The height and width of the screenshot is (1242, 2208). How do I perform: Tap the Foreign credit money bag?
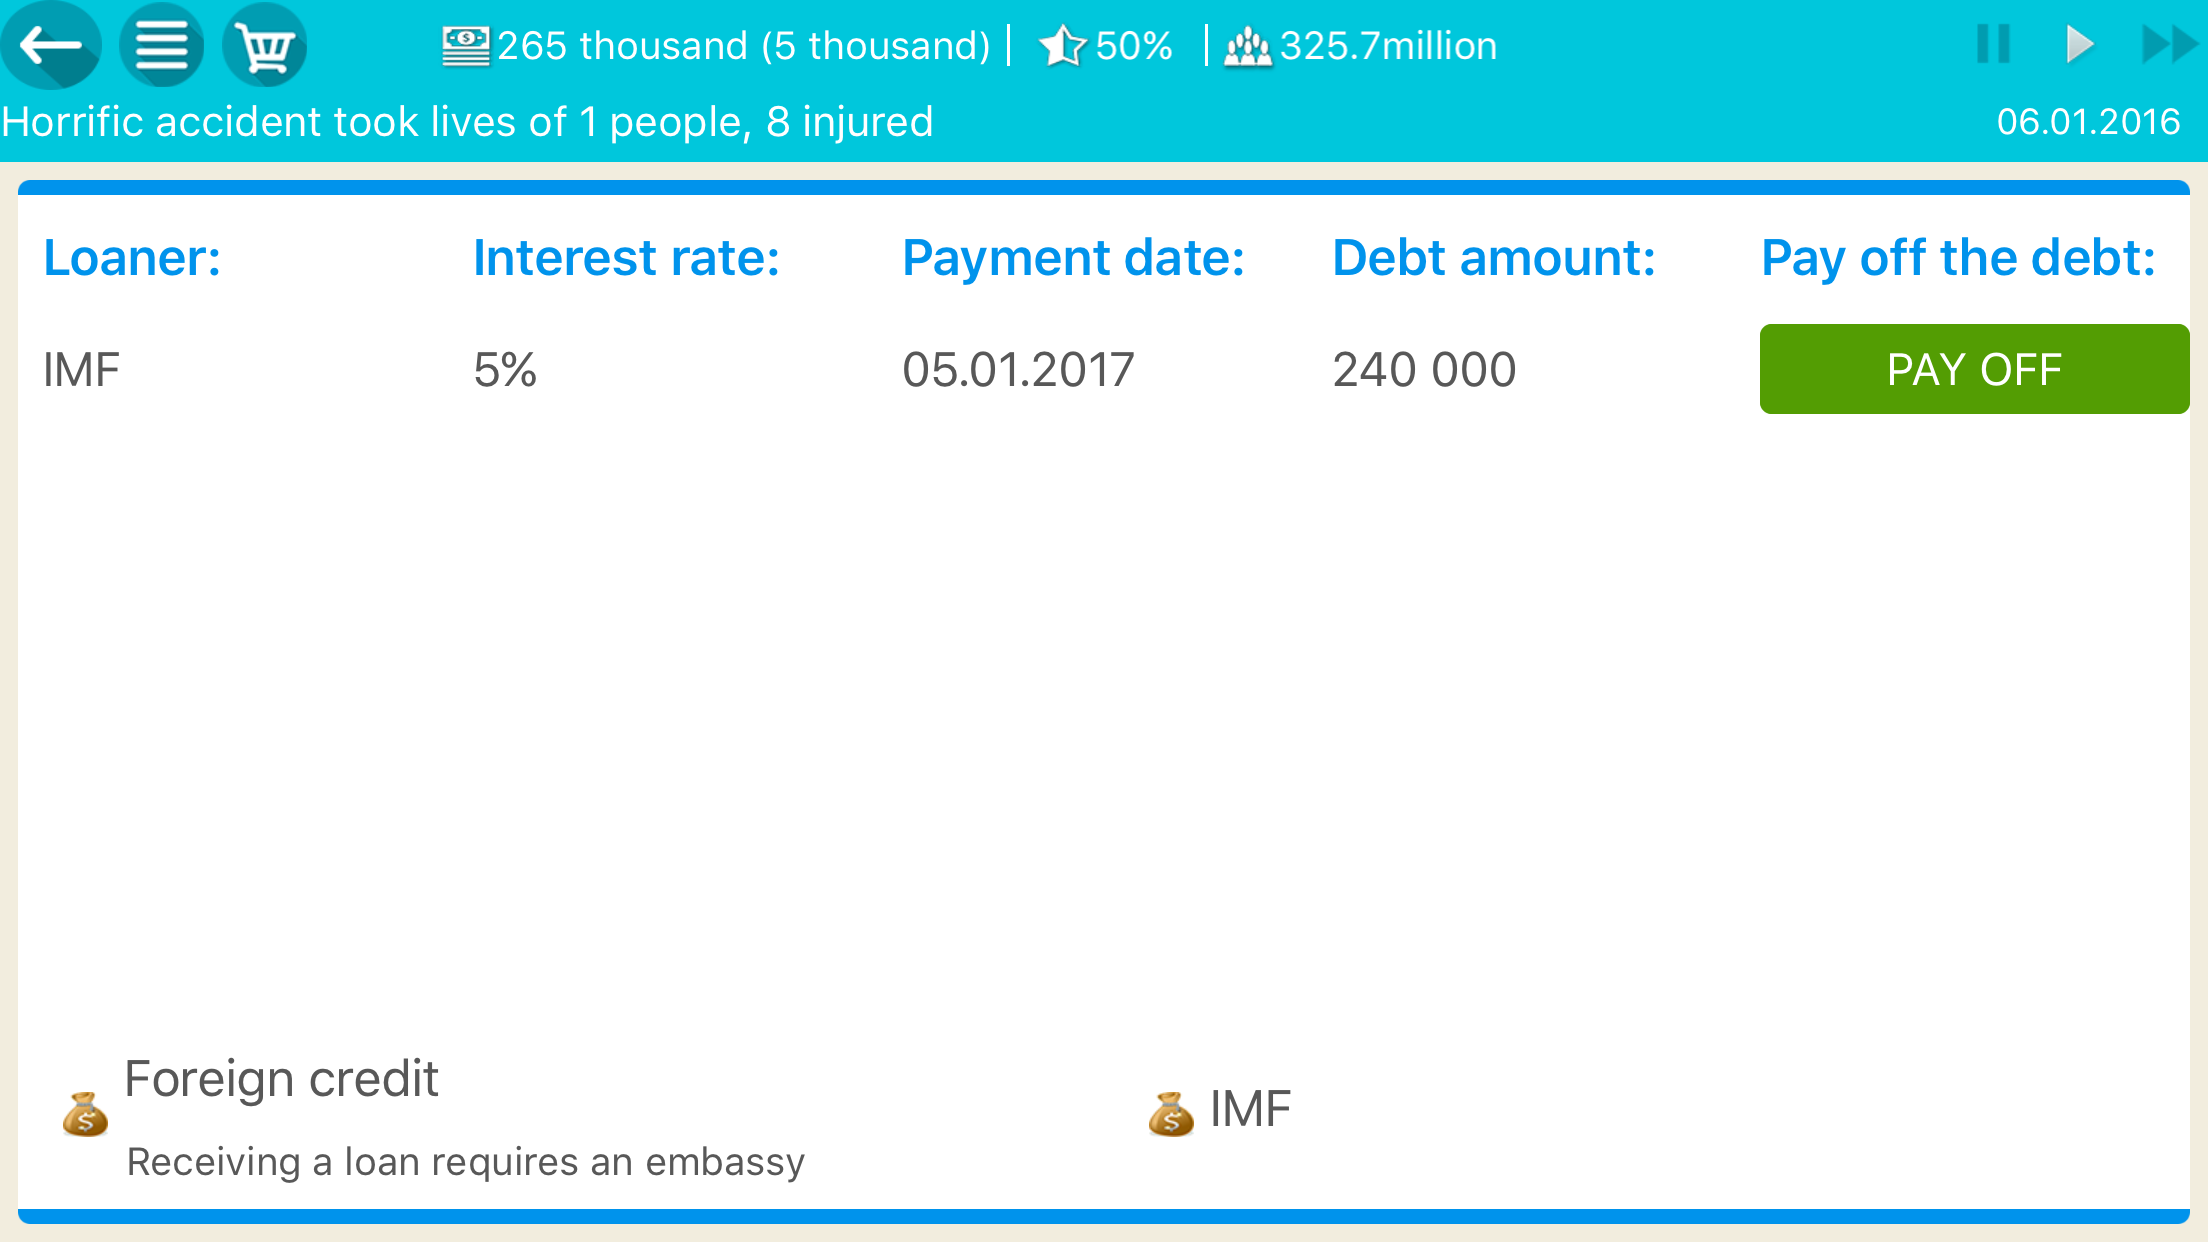point(85,1114)
